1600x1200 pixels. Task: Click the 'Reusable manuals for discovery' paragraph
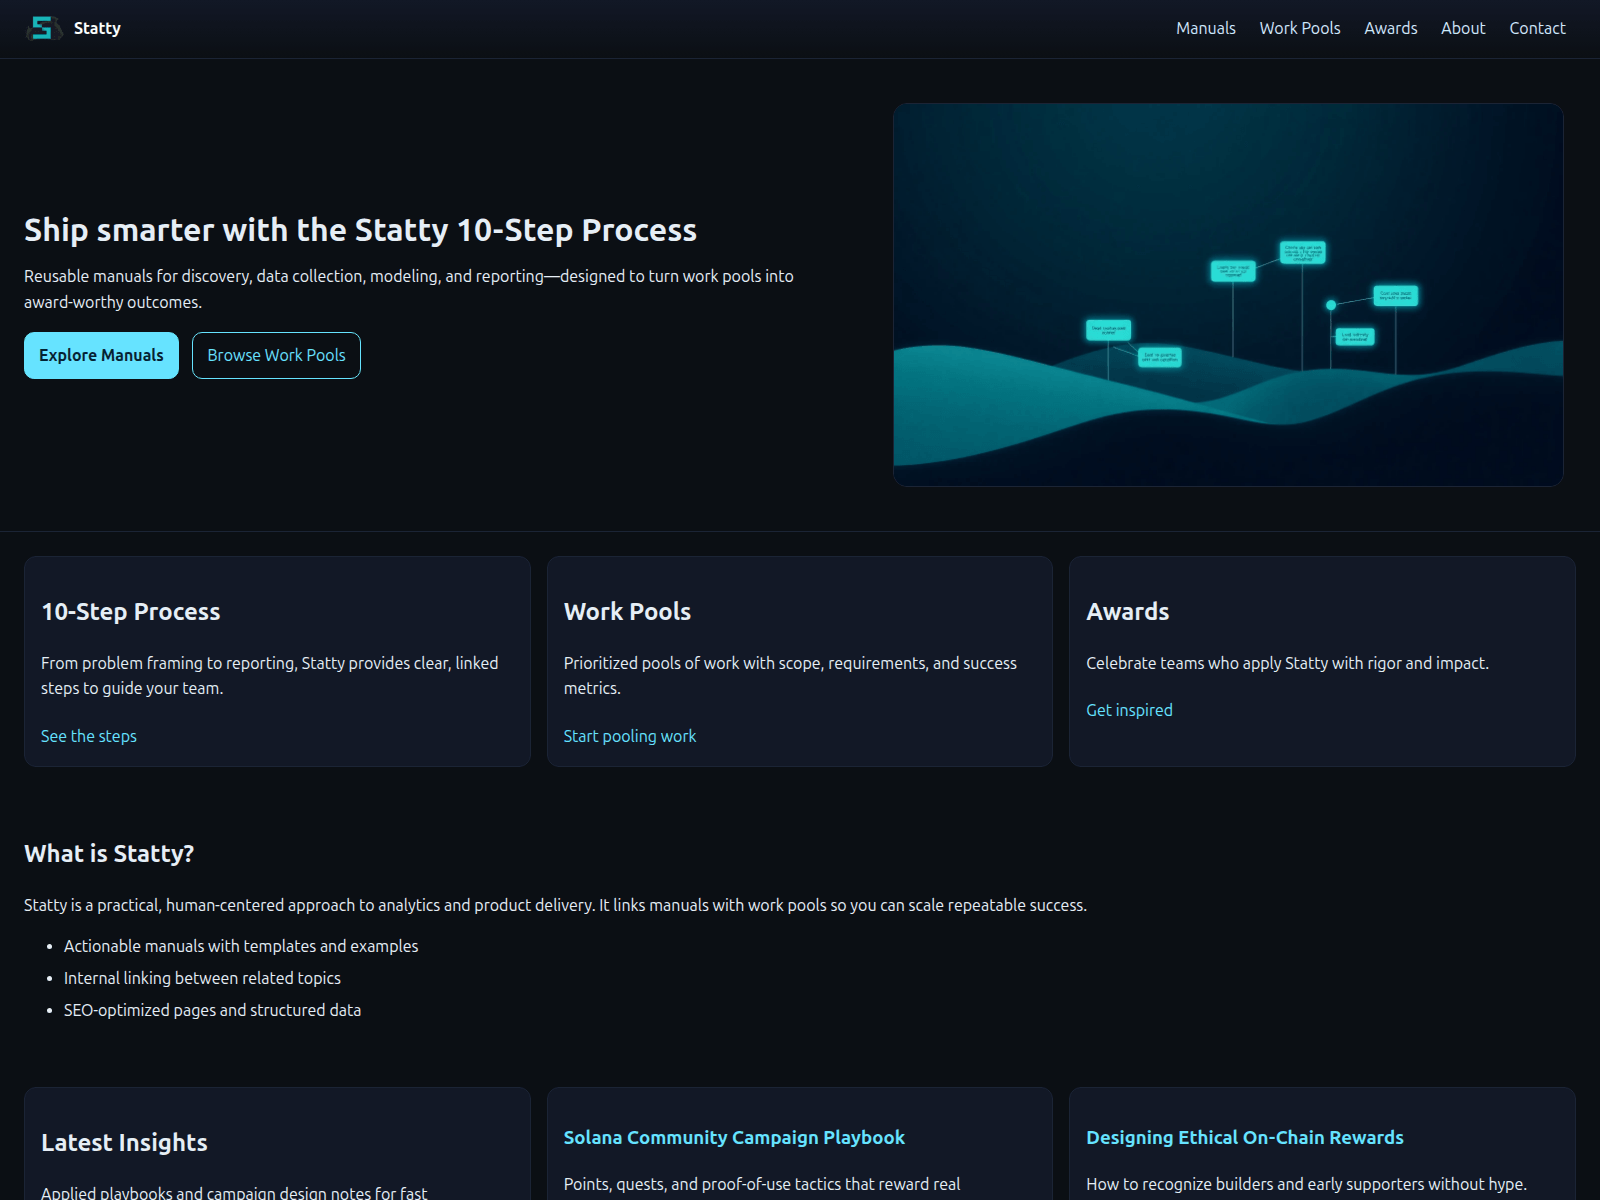coord(409,289)
